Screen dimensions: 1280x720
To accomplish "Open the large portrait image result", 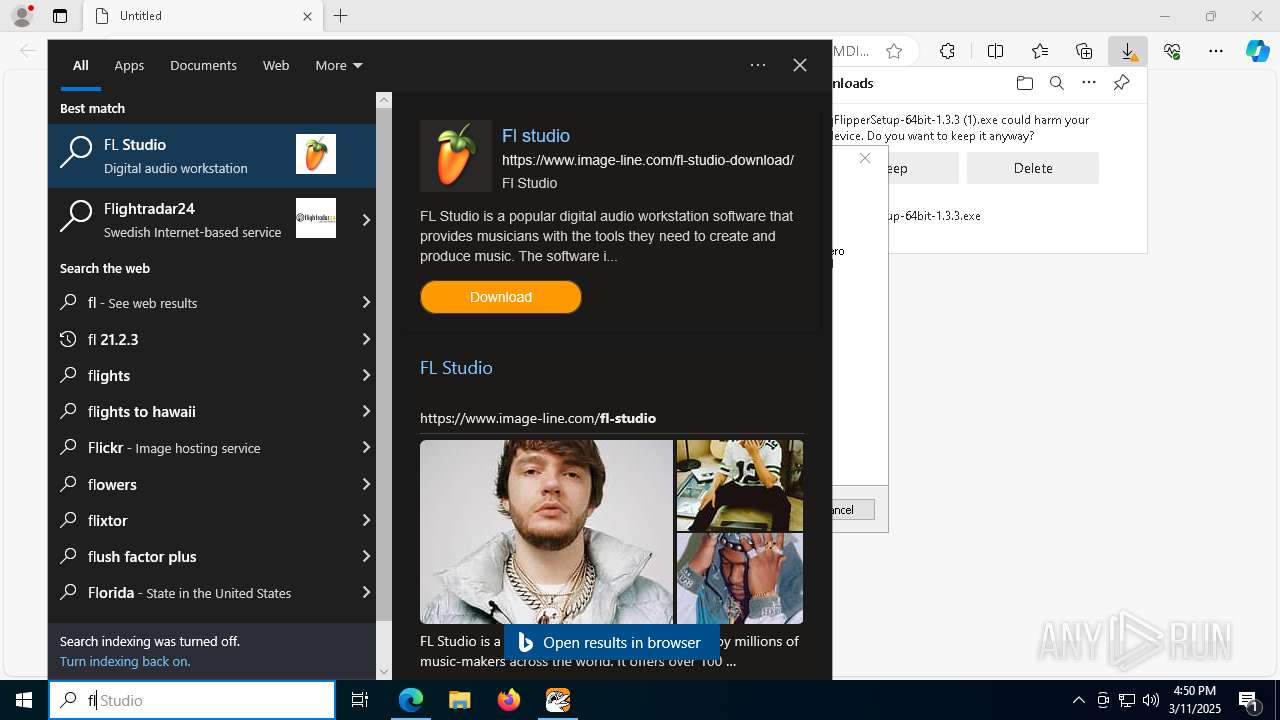I will click(x=546, y=532).
